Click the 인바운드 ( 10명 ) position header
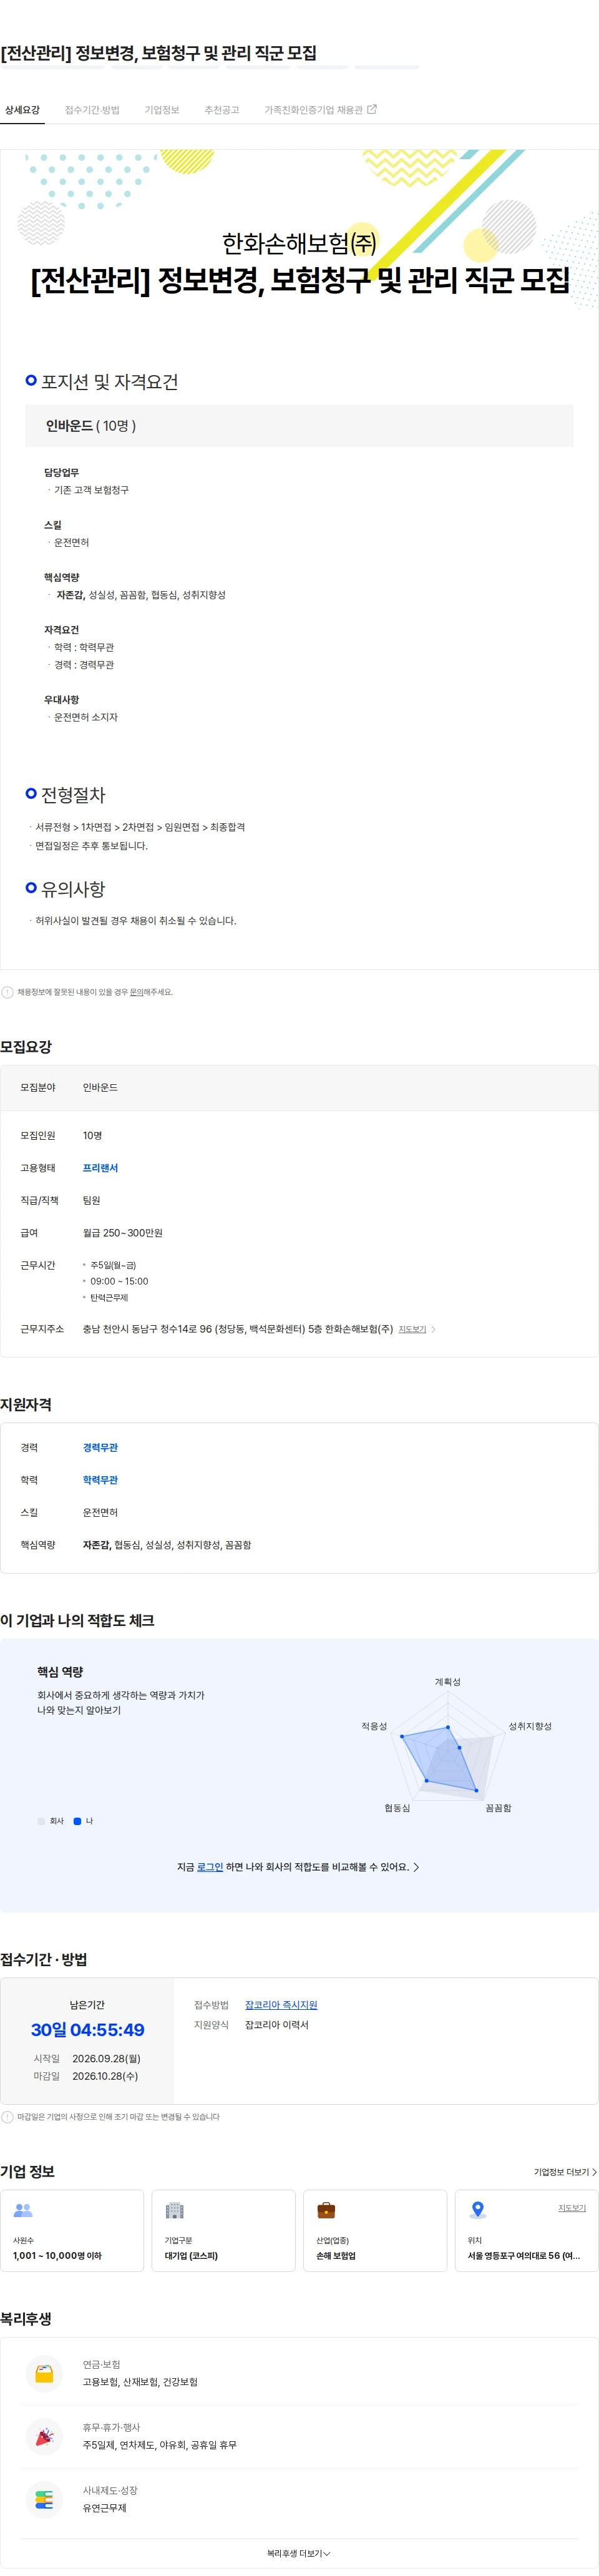This screenshot has height=2576, width=599. (x=299, y=426)
